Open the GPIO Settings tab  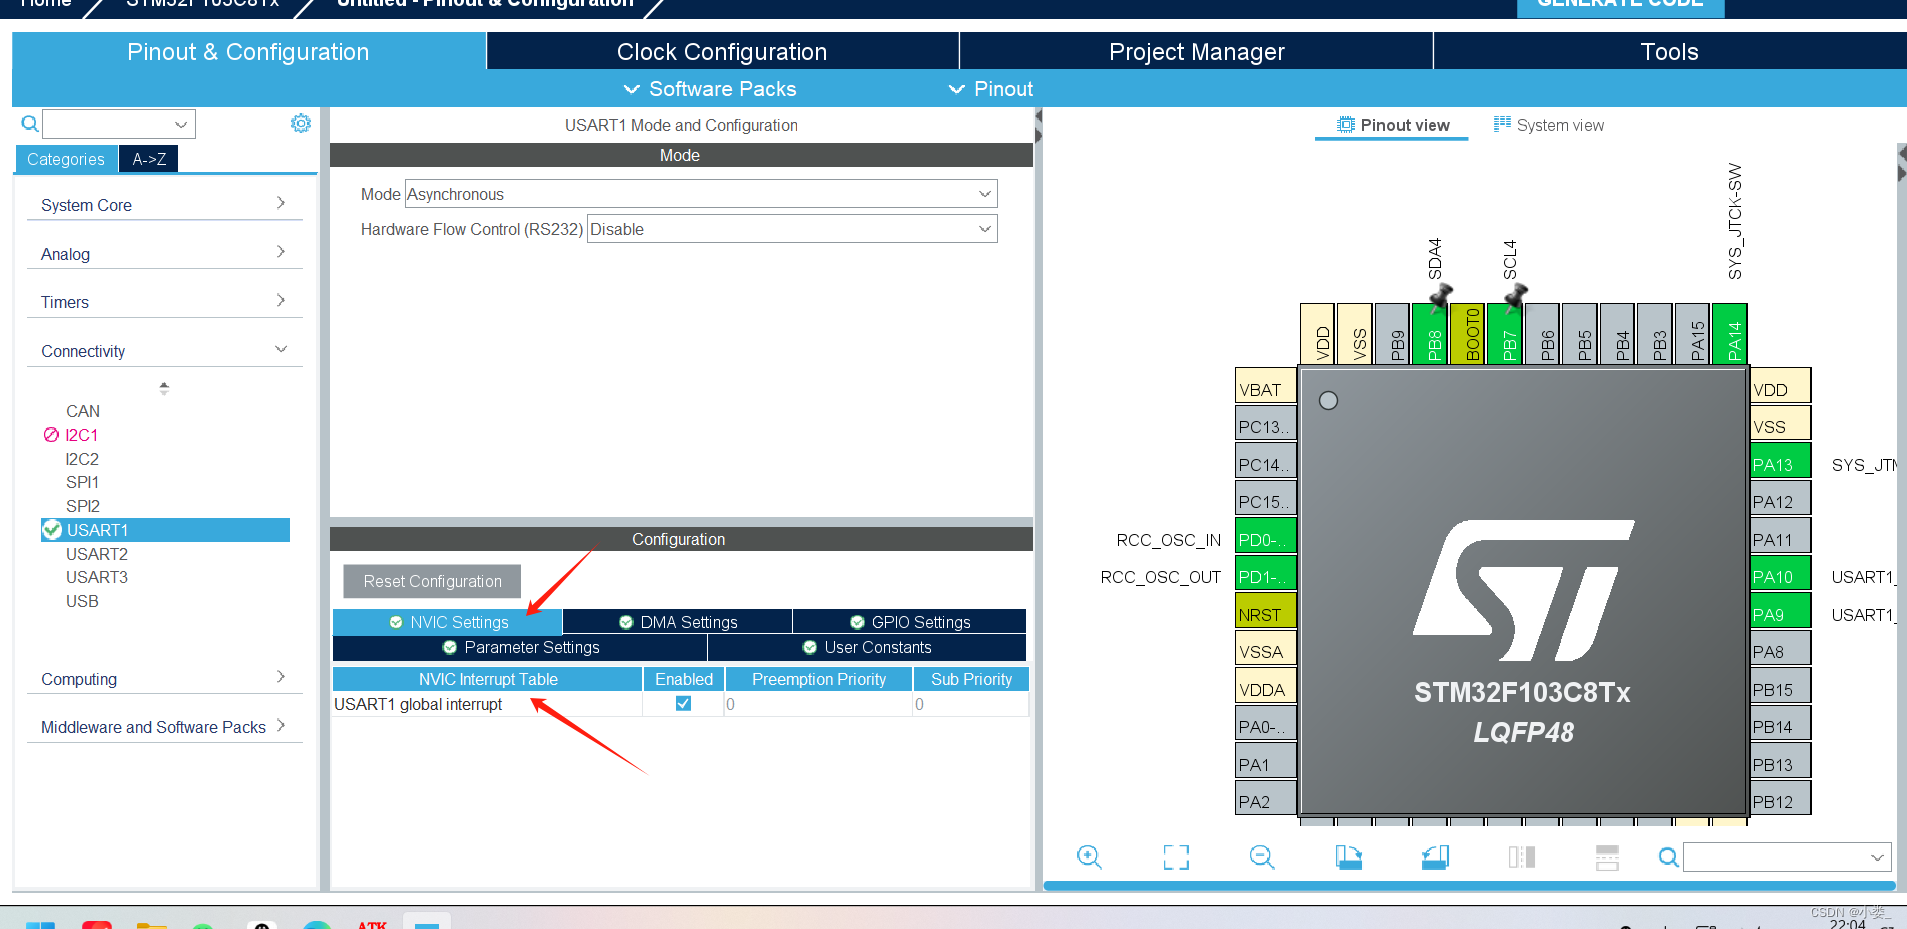click(x=910, y=621)
